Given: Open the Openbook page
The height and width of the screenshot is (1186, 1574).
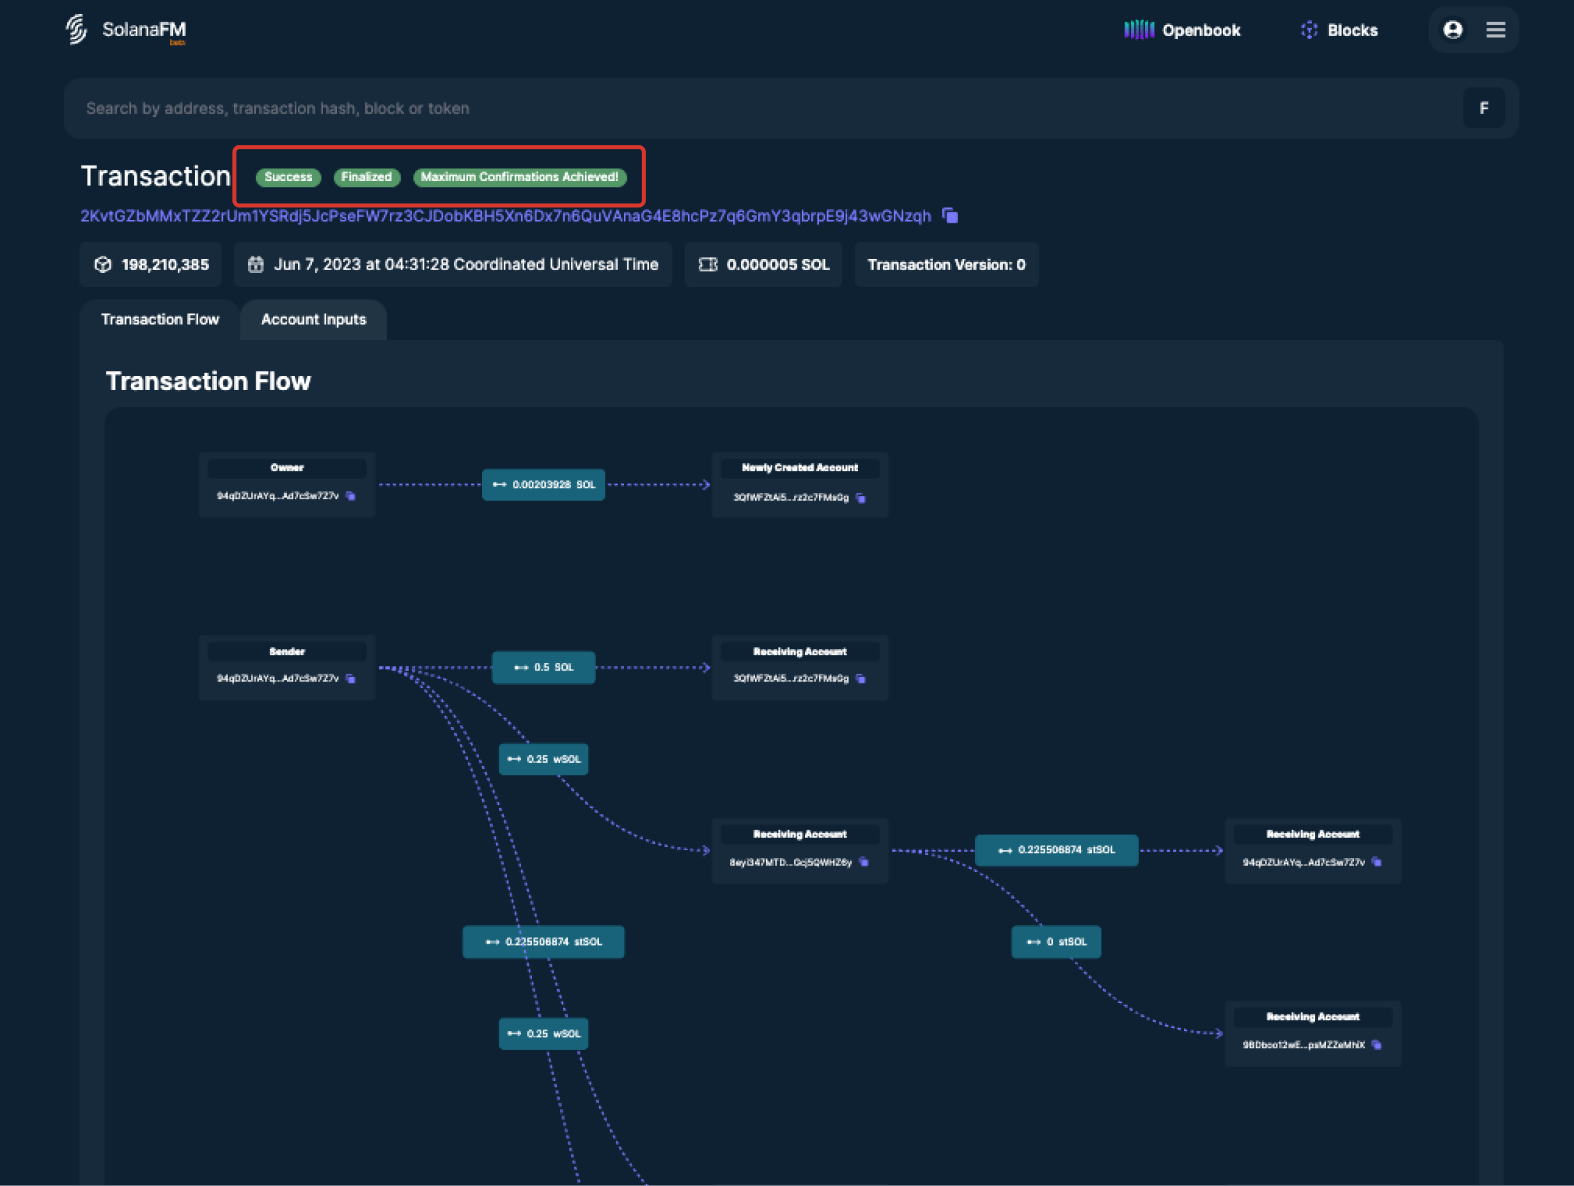Looking at the screenshot, I should (x=1182, y=30).
